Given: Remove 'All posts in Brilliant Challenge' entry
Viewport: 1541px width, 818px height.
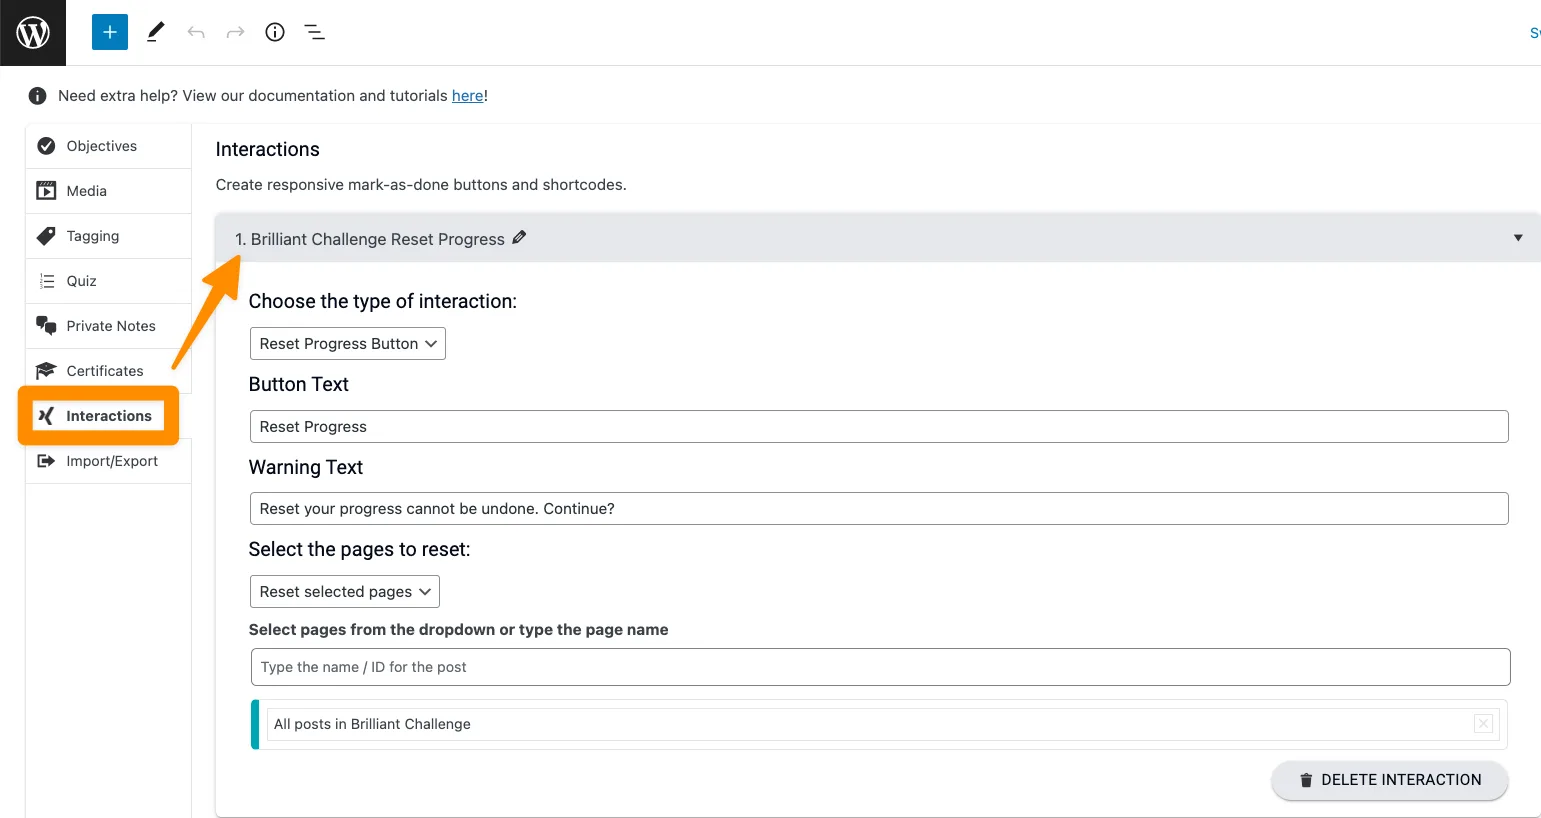Looking at the screenshot, I should click(1483, 724).
